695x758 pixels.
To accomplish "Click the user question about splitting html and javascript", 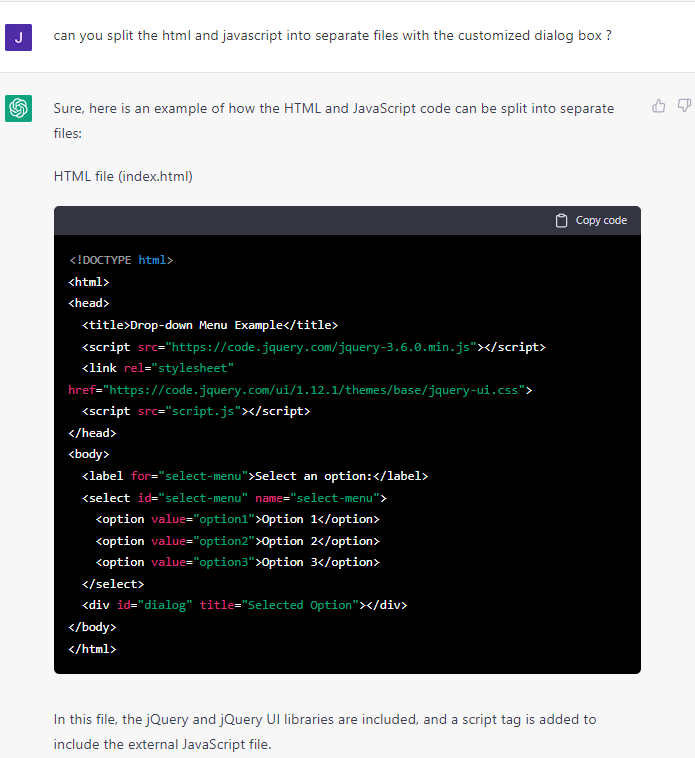I will tap(333, 36).
